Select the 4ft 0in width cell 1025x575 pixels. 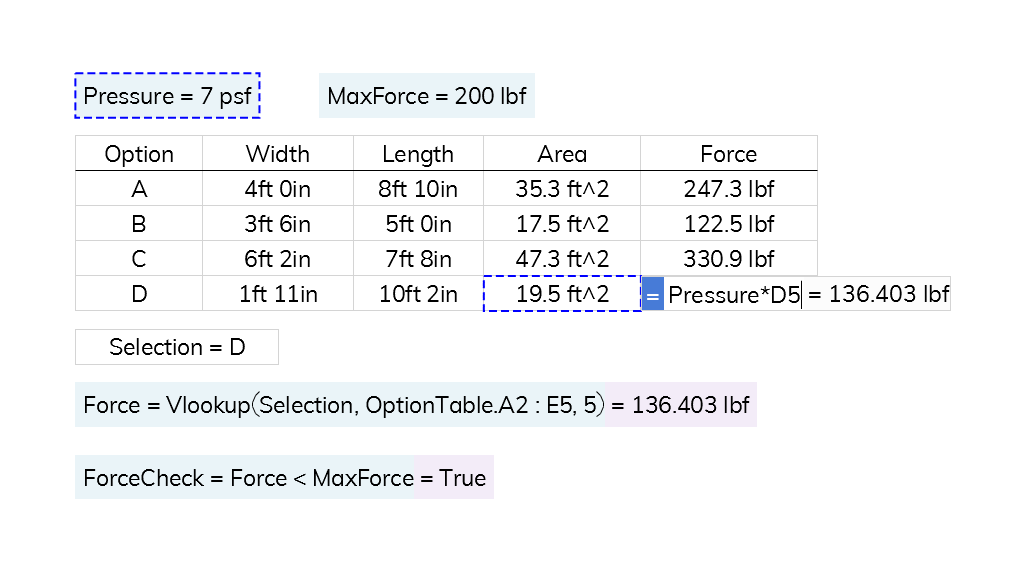[x=278, y=189]
